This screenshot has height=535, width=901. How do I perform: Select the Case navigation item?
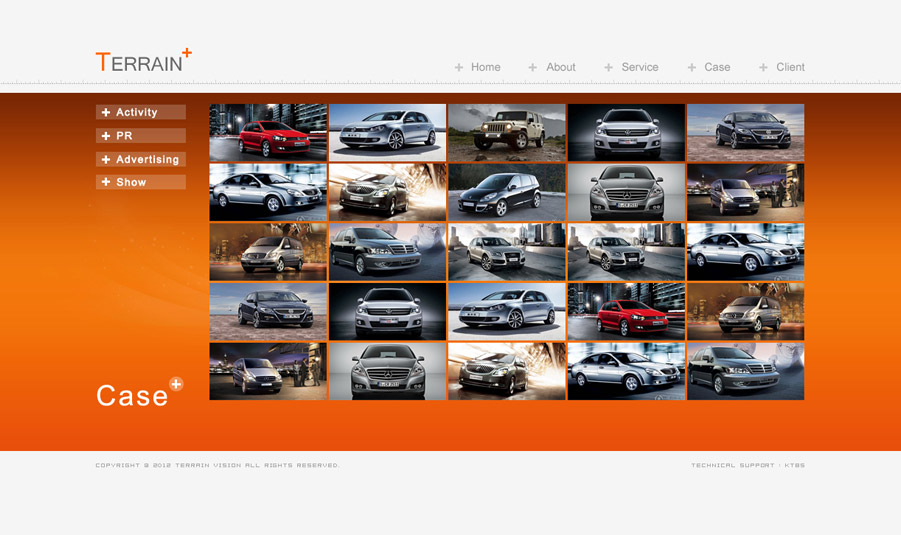(717, 67)
